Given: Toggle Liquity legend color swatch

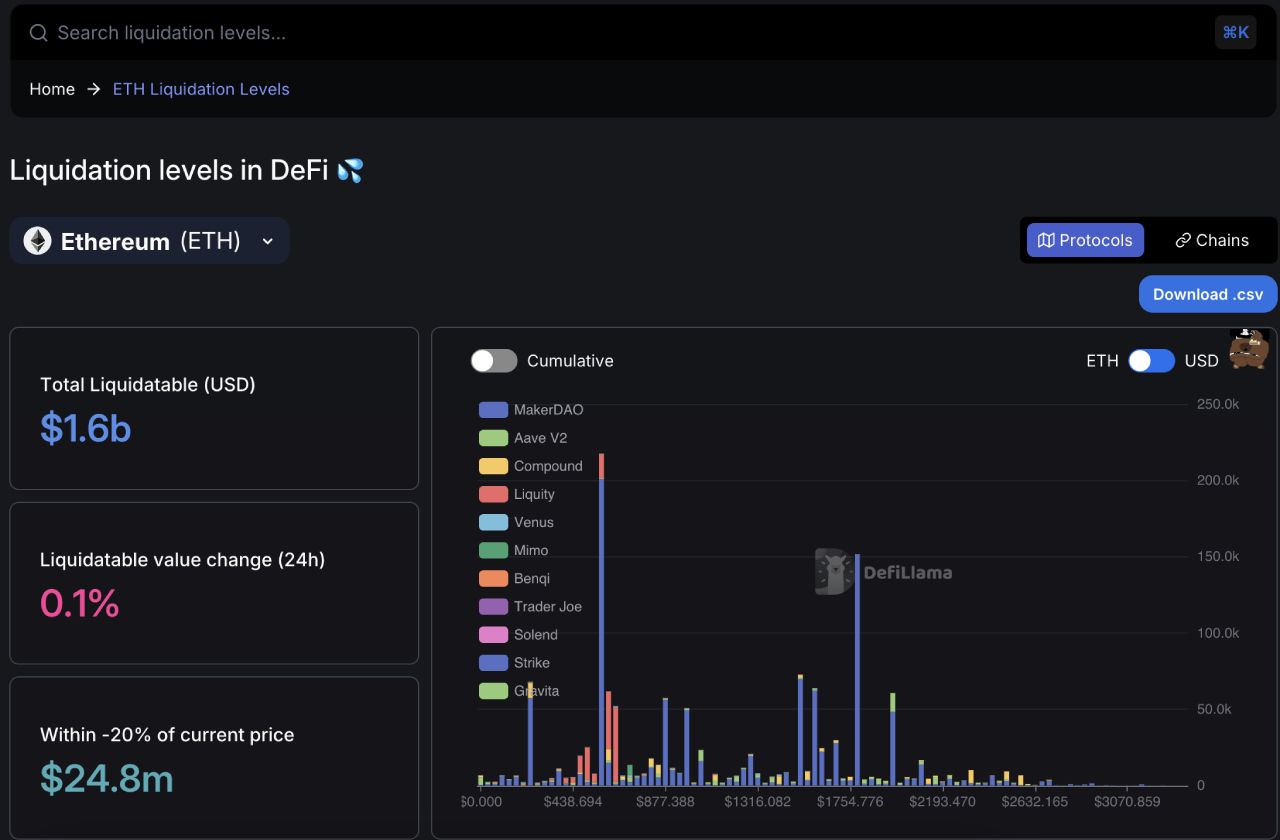Looking at the screenshot, I should (x=494, y=494).
